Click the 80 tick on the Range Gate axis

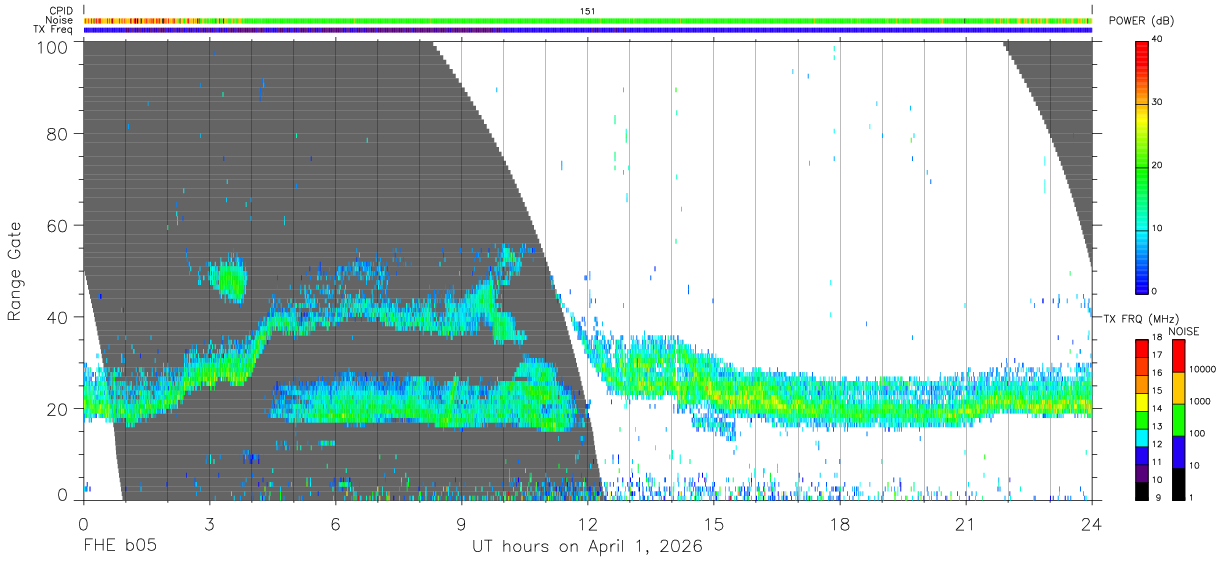pyautogui.click(x=57, y=133)
